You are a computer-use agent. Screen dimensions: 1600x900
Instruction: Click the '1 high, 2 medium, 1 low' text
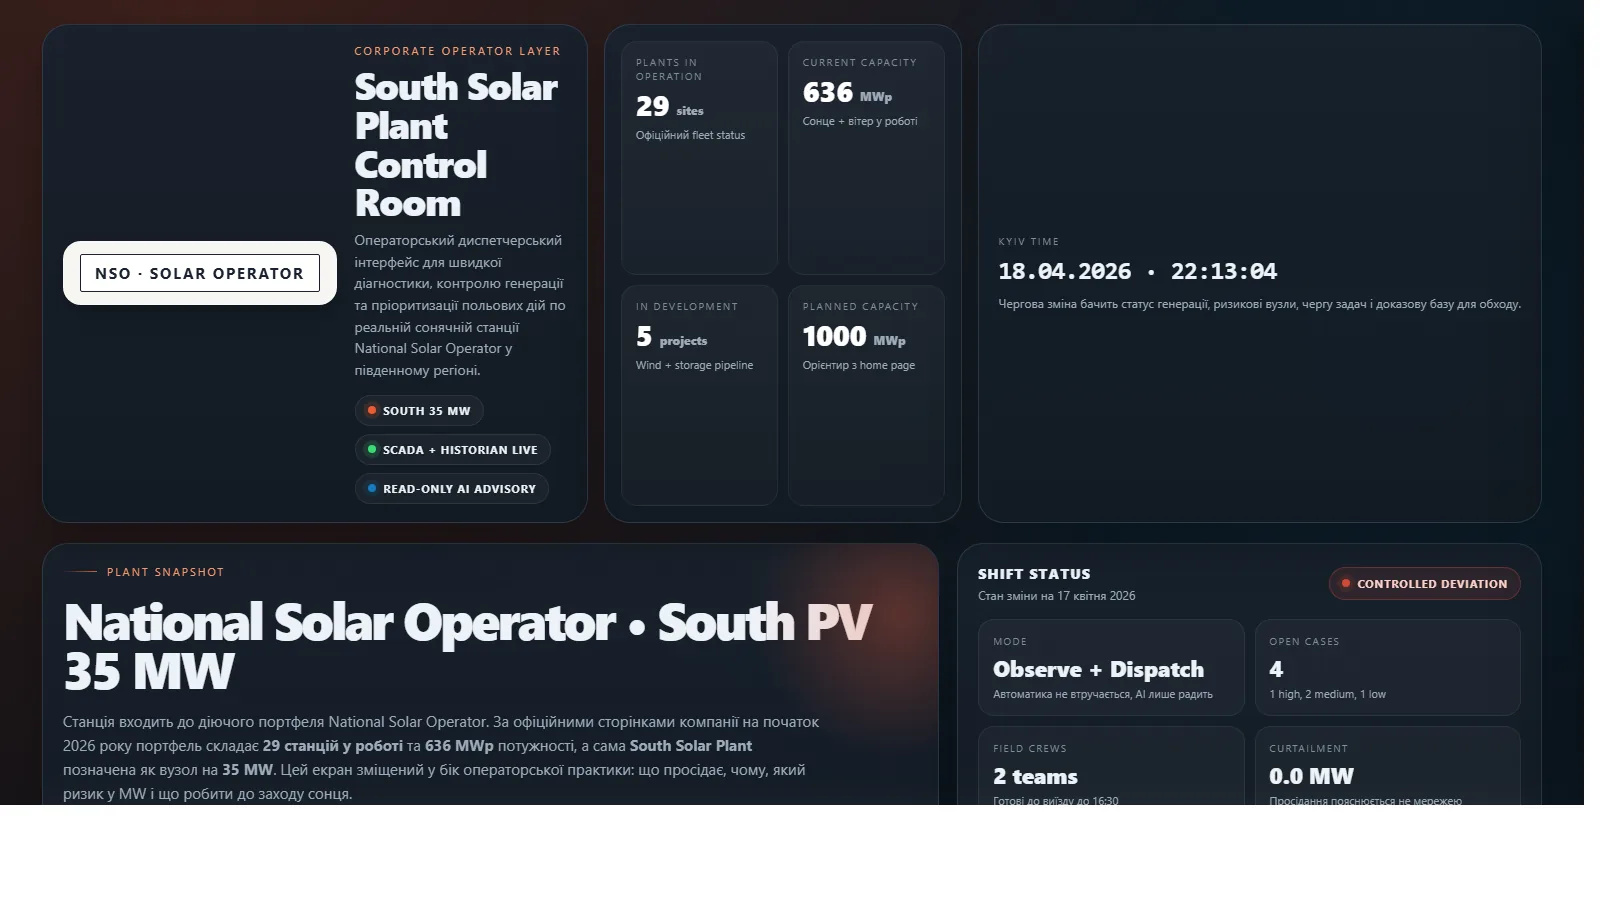[1328, 694]
